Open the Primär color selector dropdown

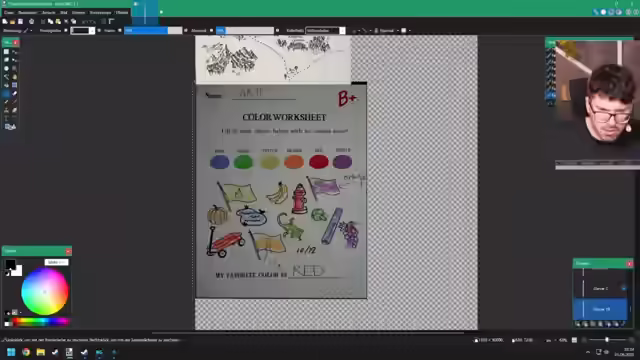click(x=56, y=262)
